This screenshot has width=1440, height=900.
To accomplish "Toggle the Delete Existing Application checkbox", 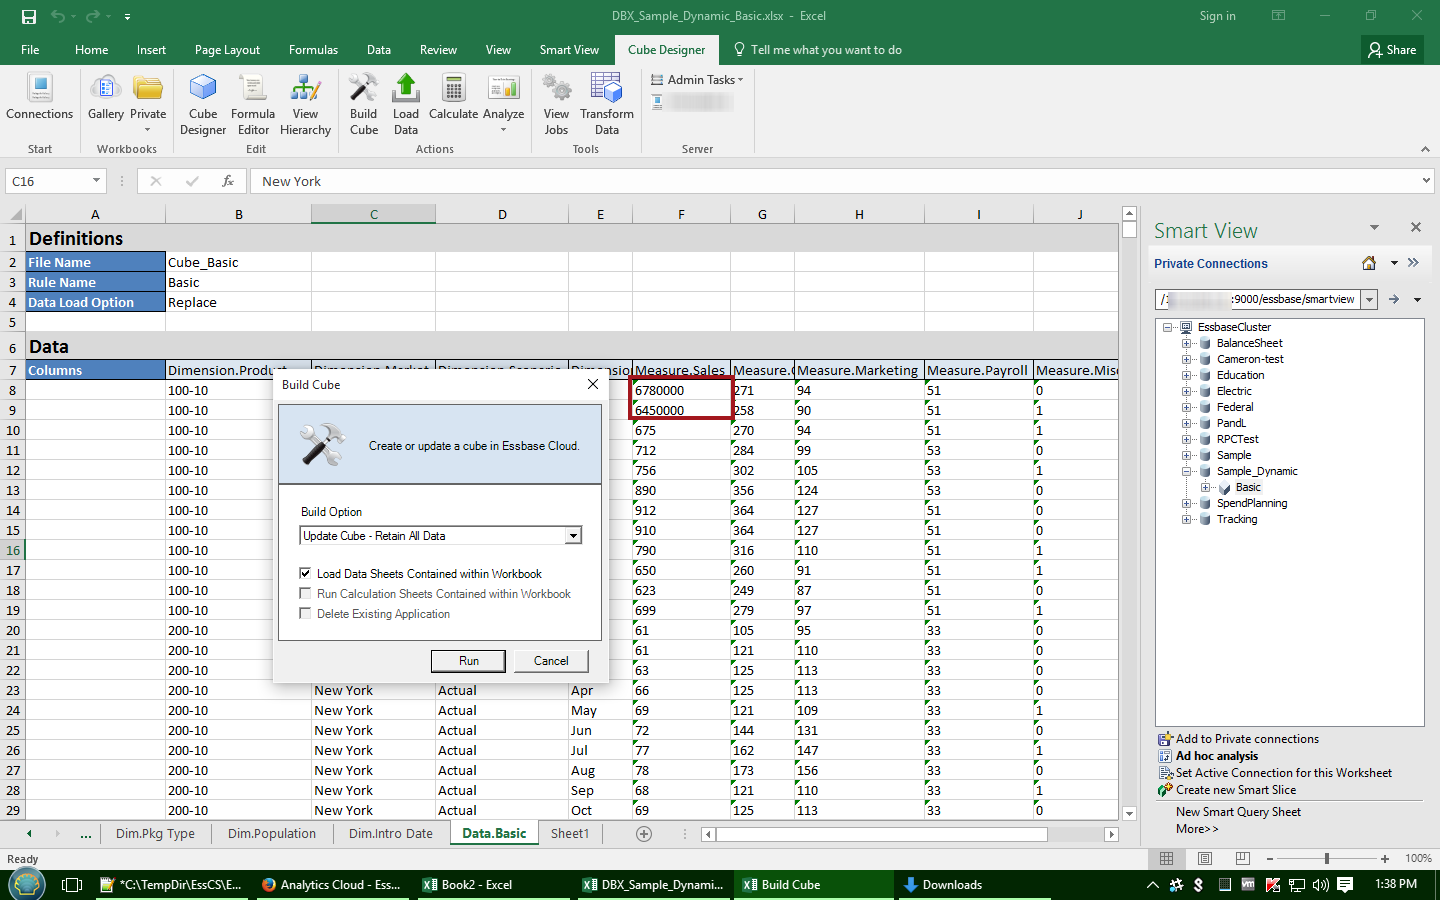I will click(305, 614).
